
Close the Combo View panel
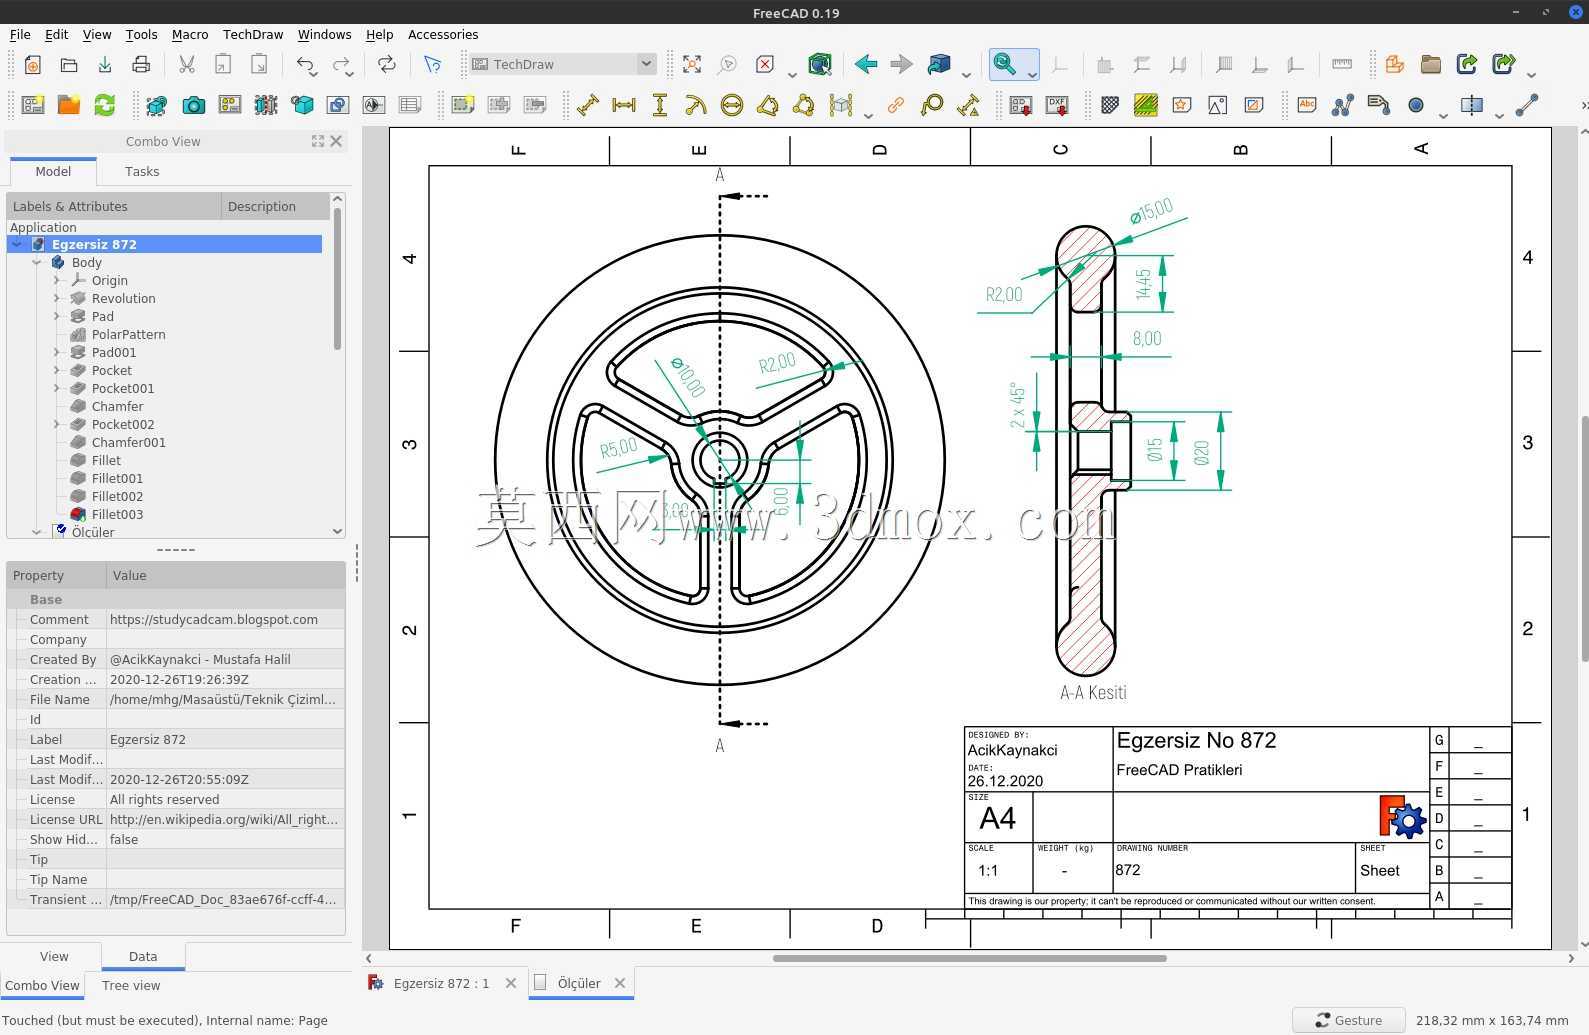337,142
